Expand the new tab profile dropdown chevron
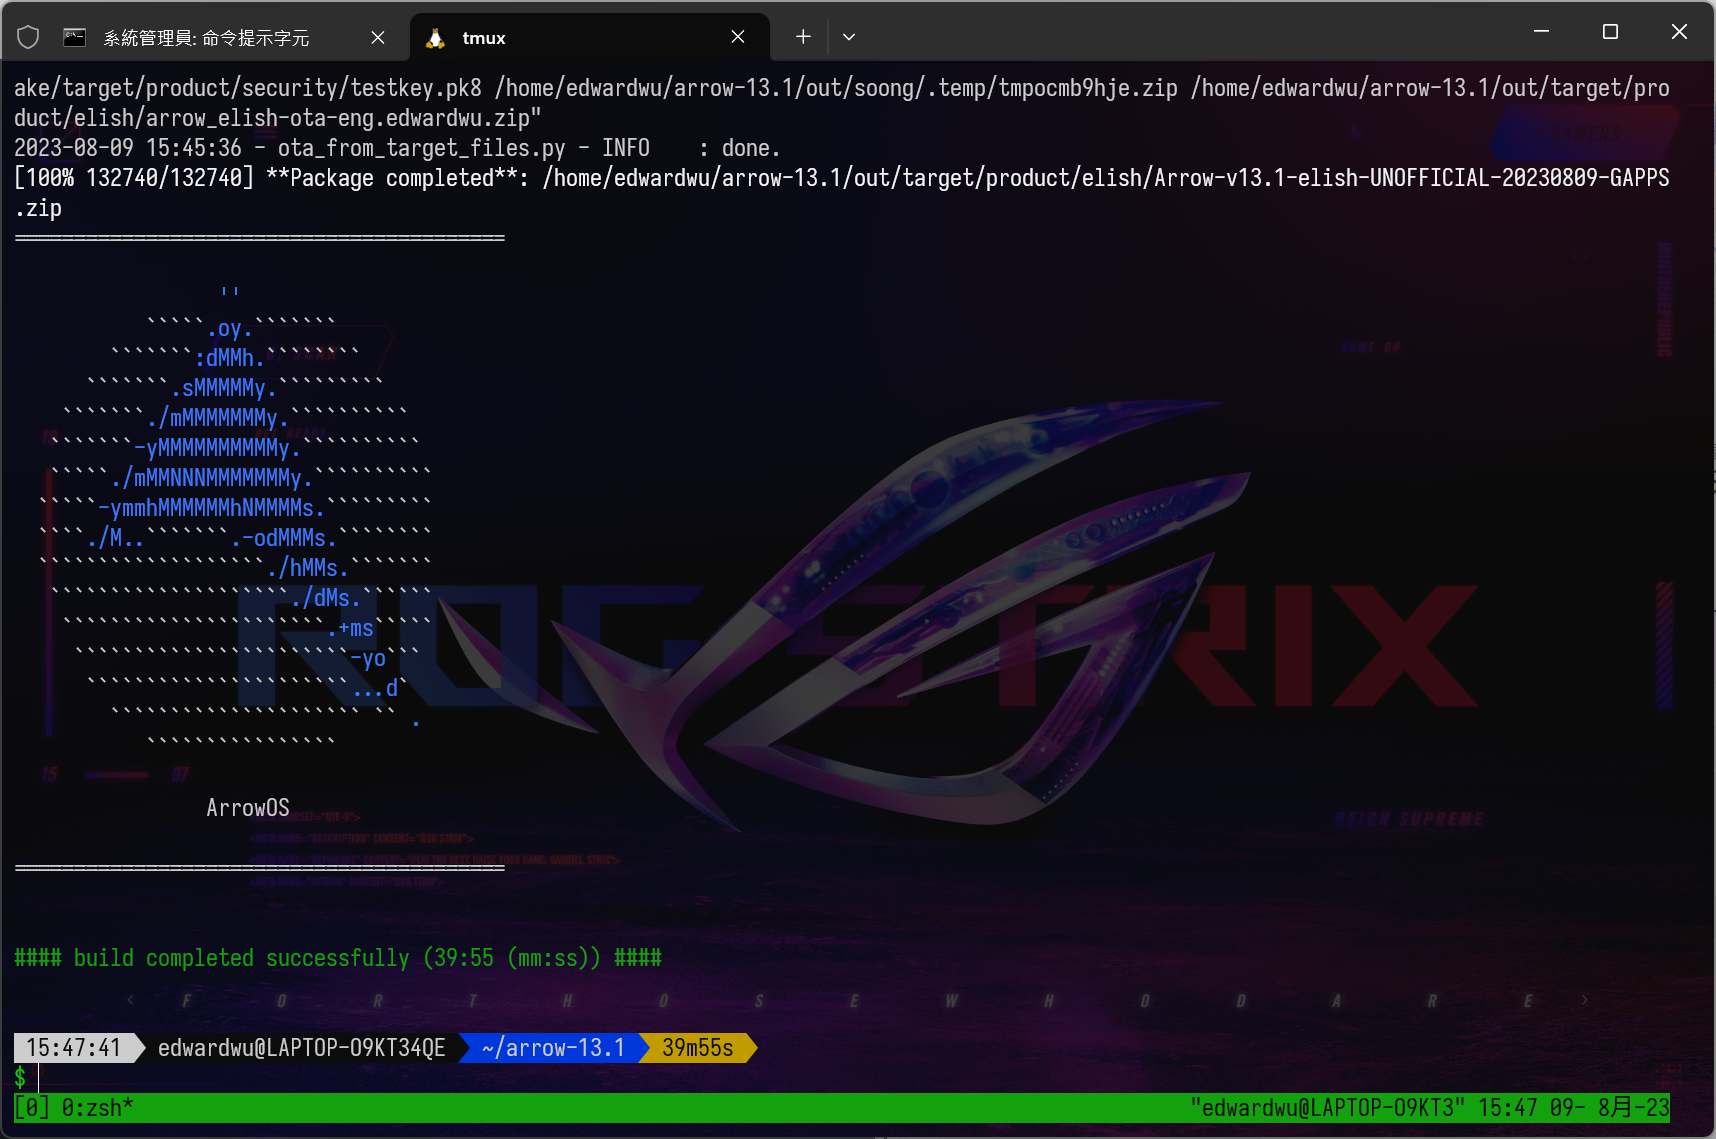 [x=849, y=37]
